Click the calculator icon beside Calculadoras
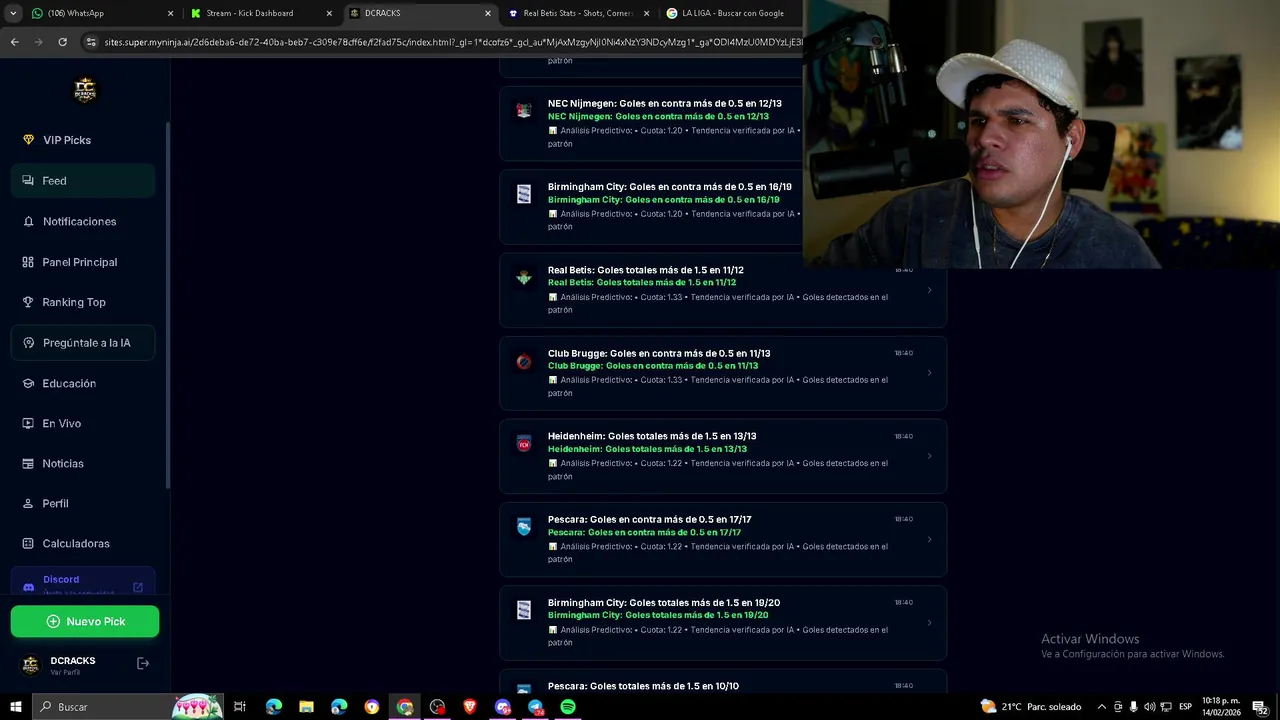The image size is (1280, 720). pos(28,543)
